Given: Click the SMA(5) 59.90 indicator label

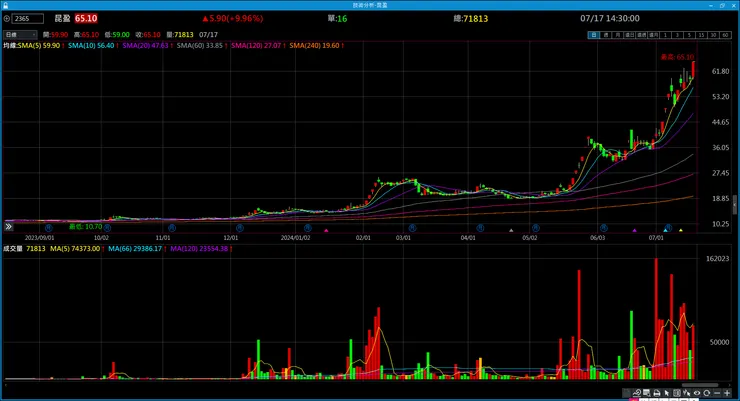Looking at the screenshot, I should click(39, 46).
